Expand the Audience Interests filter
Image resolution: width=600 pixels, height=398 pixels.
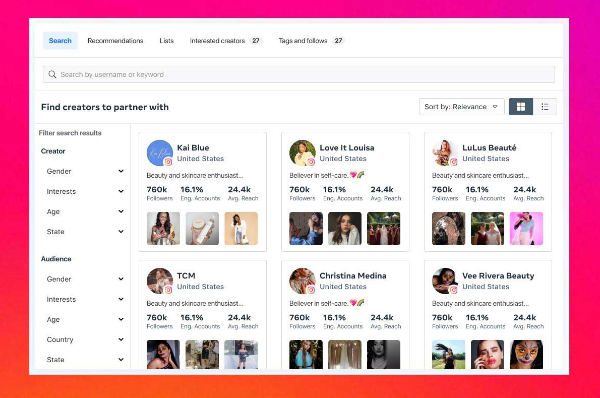point(85,299)
